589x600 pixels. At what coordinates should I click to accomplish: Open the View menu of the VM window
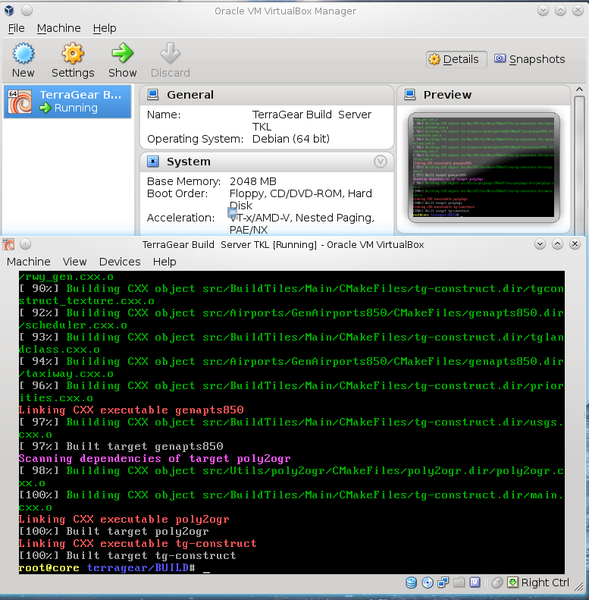tap(75, 262)
